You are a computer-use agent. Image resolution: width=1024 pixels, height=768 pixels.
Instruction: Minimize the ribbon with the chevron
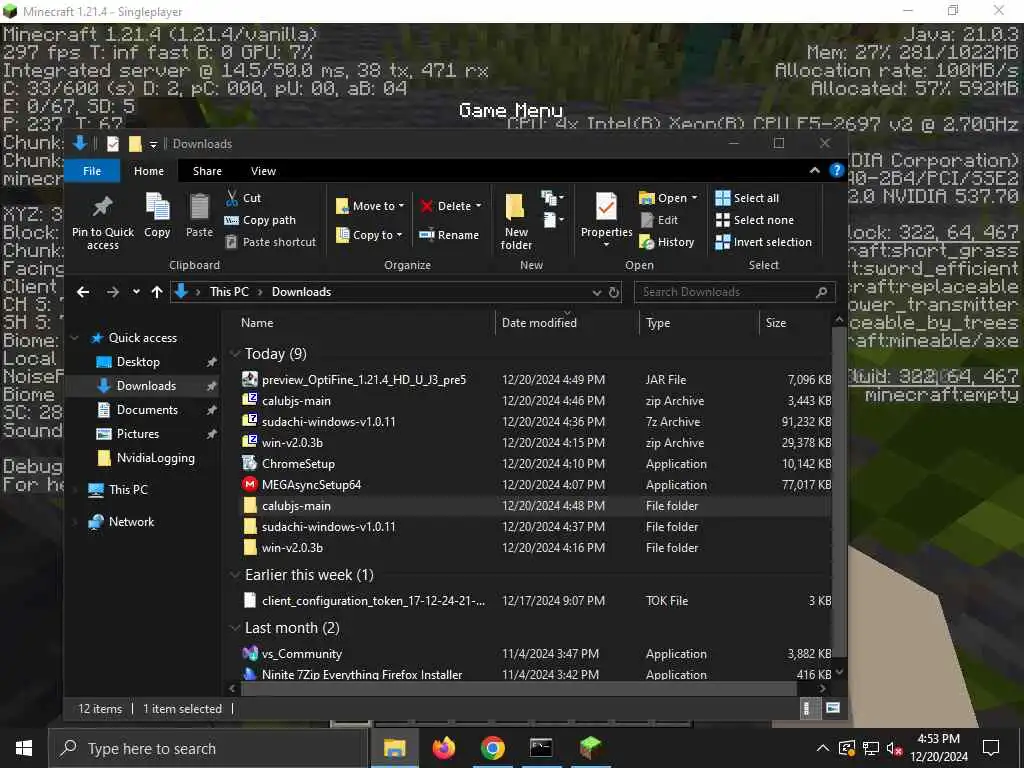coord(814,170)
